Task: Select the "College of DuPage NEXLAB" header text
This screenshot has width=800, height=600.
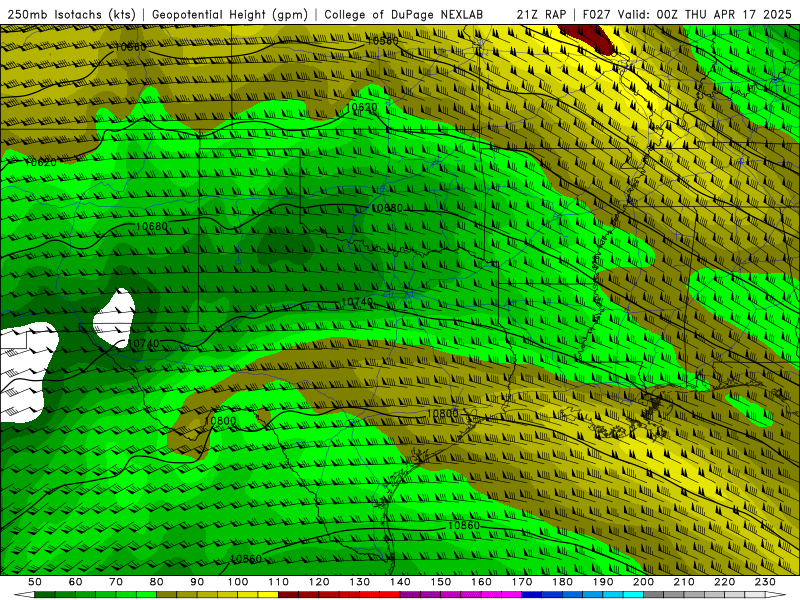Action: click(403, 15)
